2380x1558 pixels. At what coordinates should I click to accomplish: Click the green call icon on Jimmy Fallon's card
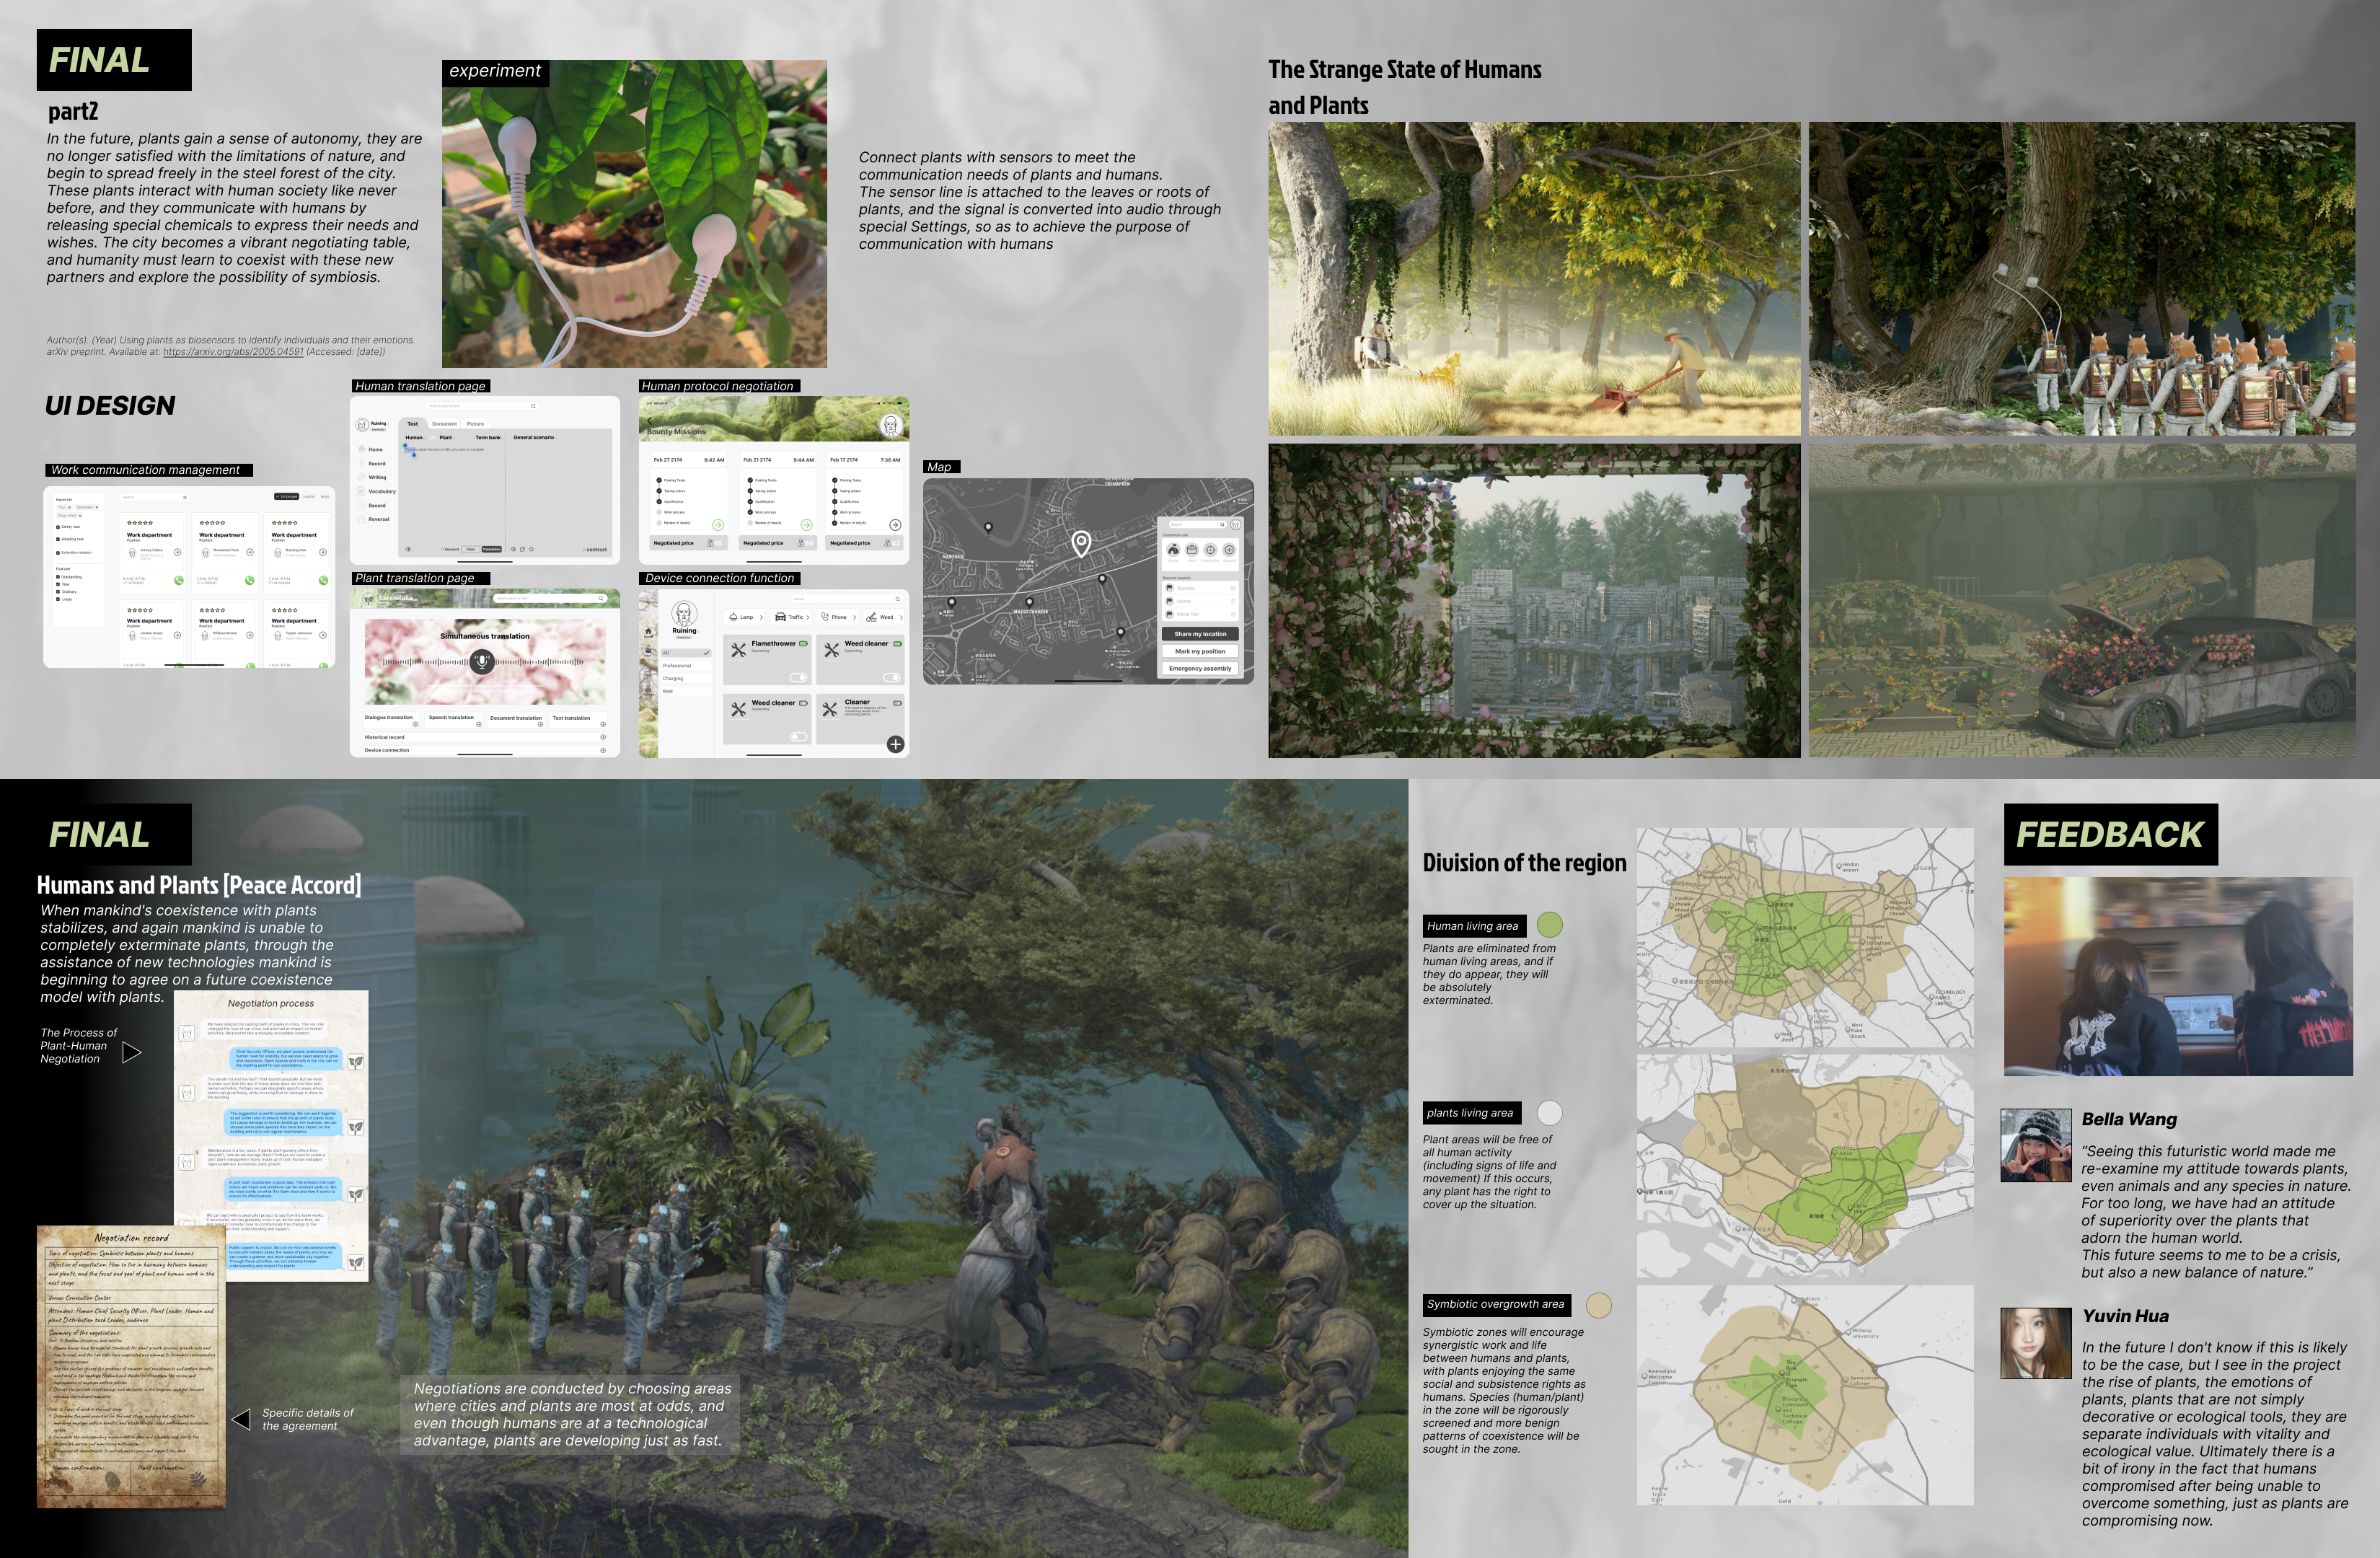point(179,580)
